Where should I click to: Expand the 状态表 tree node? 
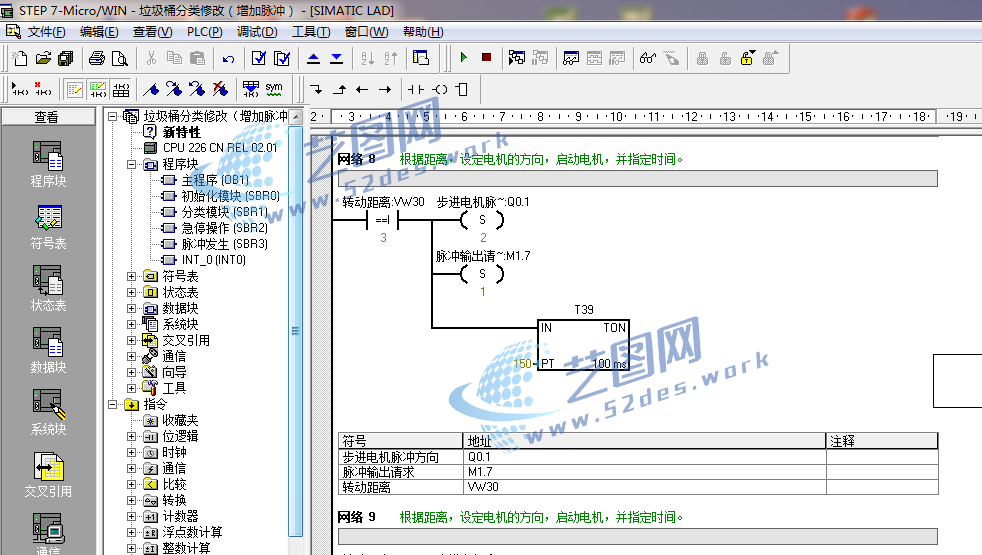pyautogui.click(x=132, y=292)
